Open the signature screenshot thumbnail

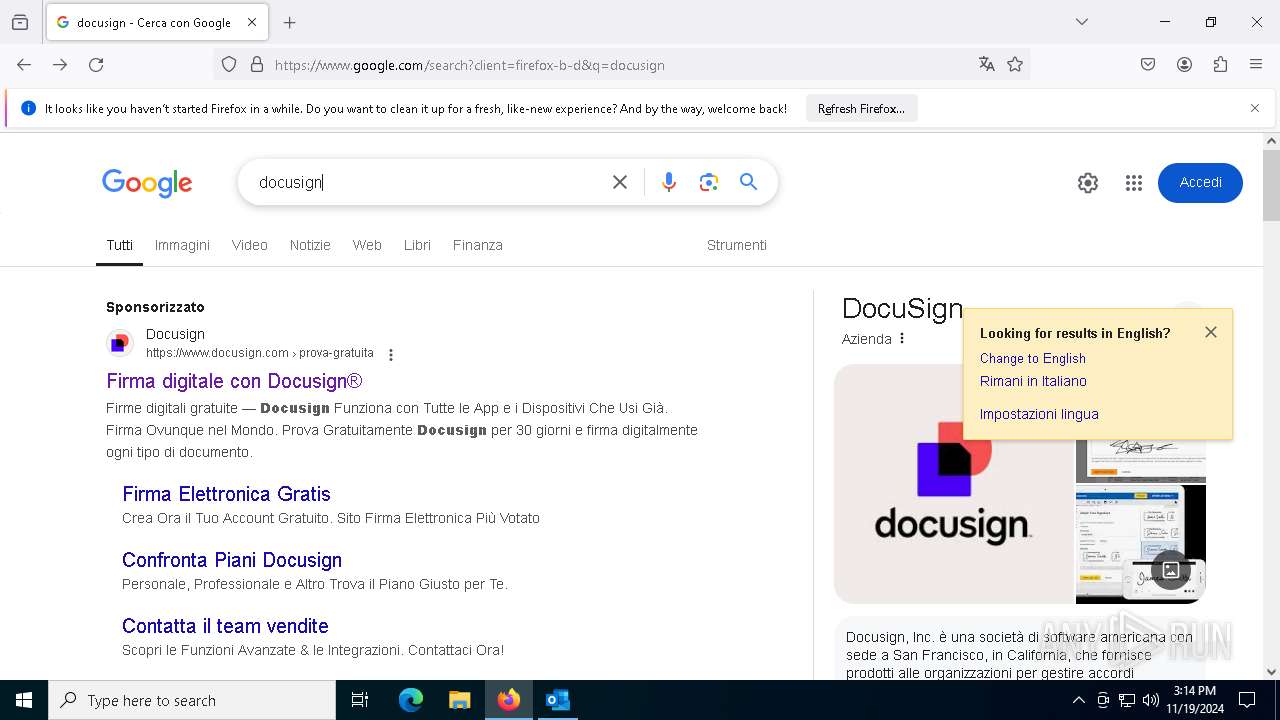[x=1141, y=462]
